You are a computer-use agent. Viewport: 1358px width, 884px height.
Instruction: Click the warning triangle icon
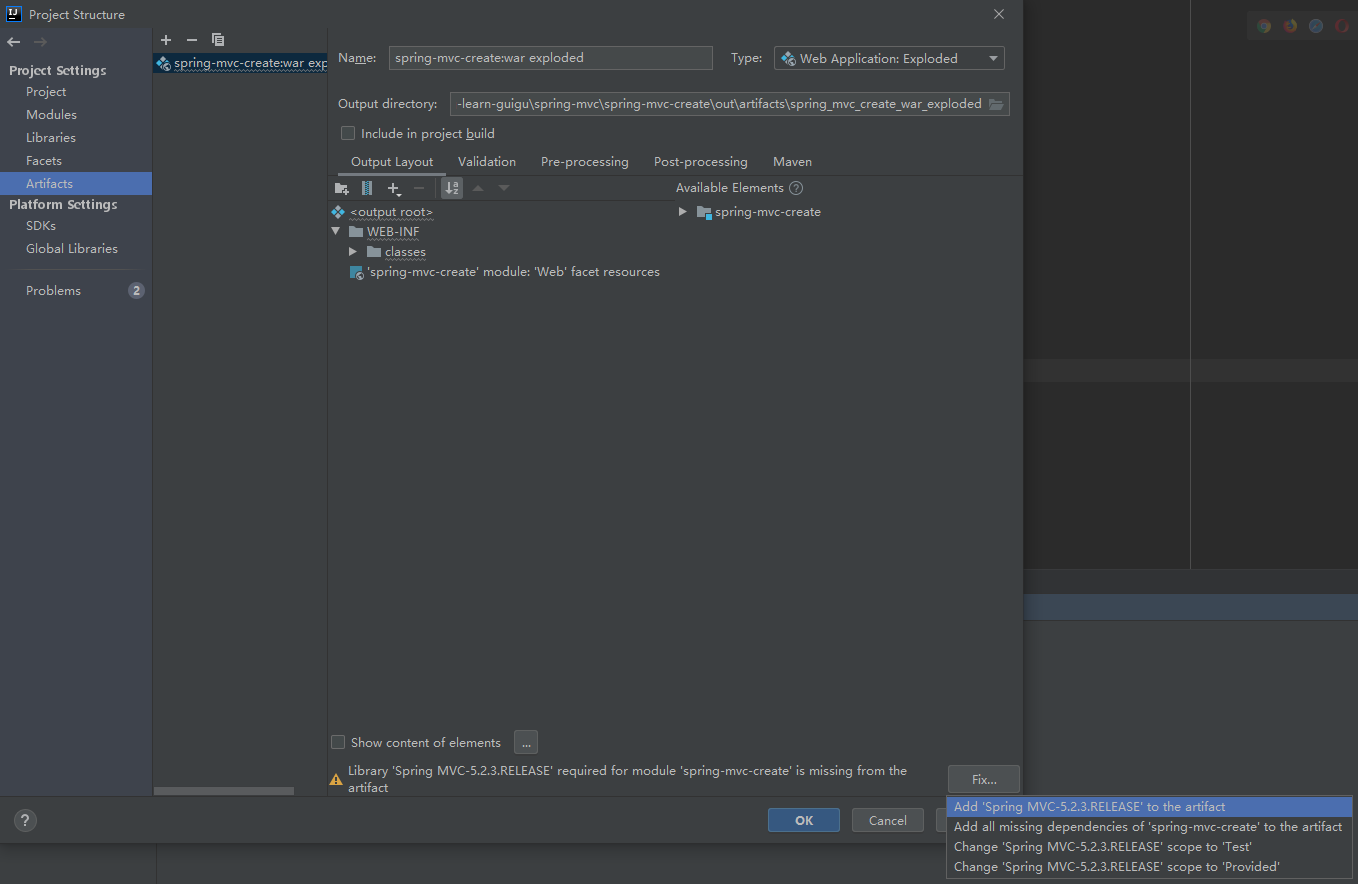(x=336, y=780)
